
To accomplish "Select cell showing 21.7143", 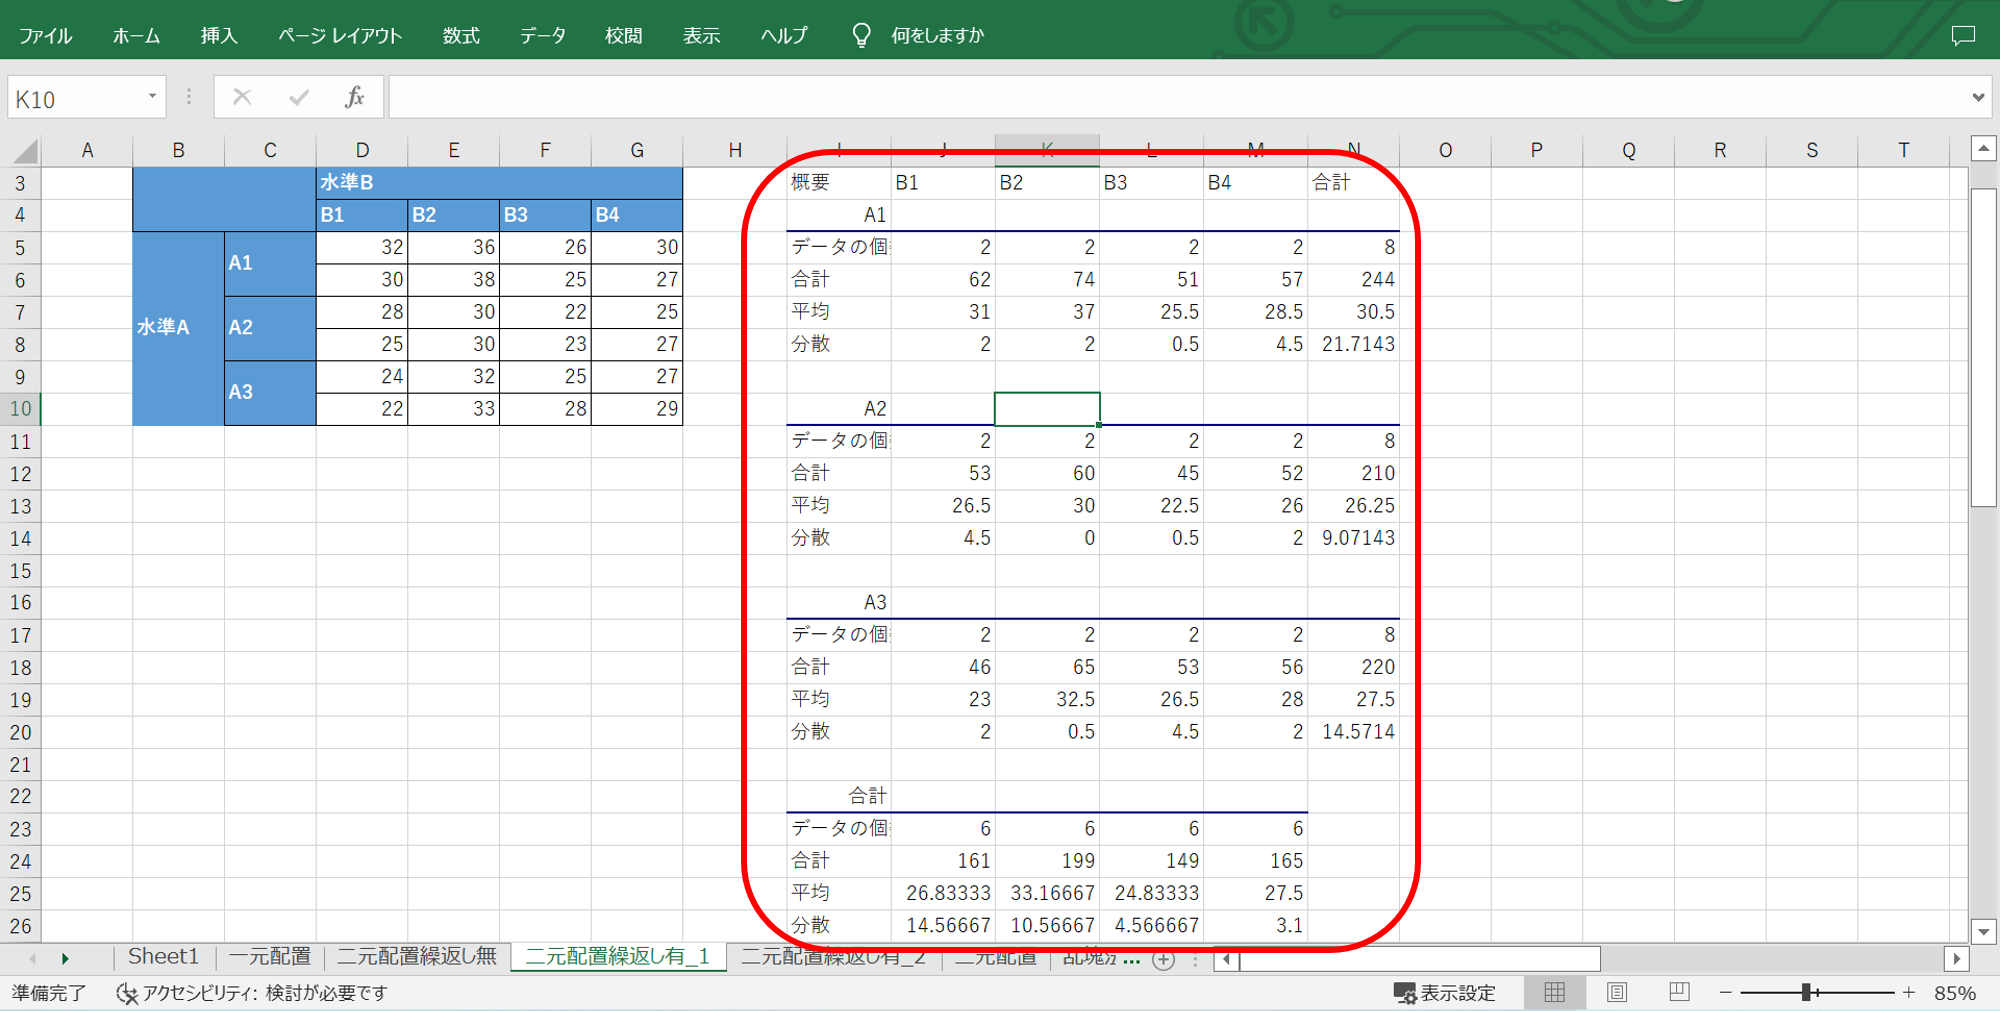I will tap(1353, 343).
